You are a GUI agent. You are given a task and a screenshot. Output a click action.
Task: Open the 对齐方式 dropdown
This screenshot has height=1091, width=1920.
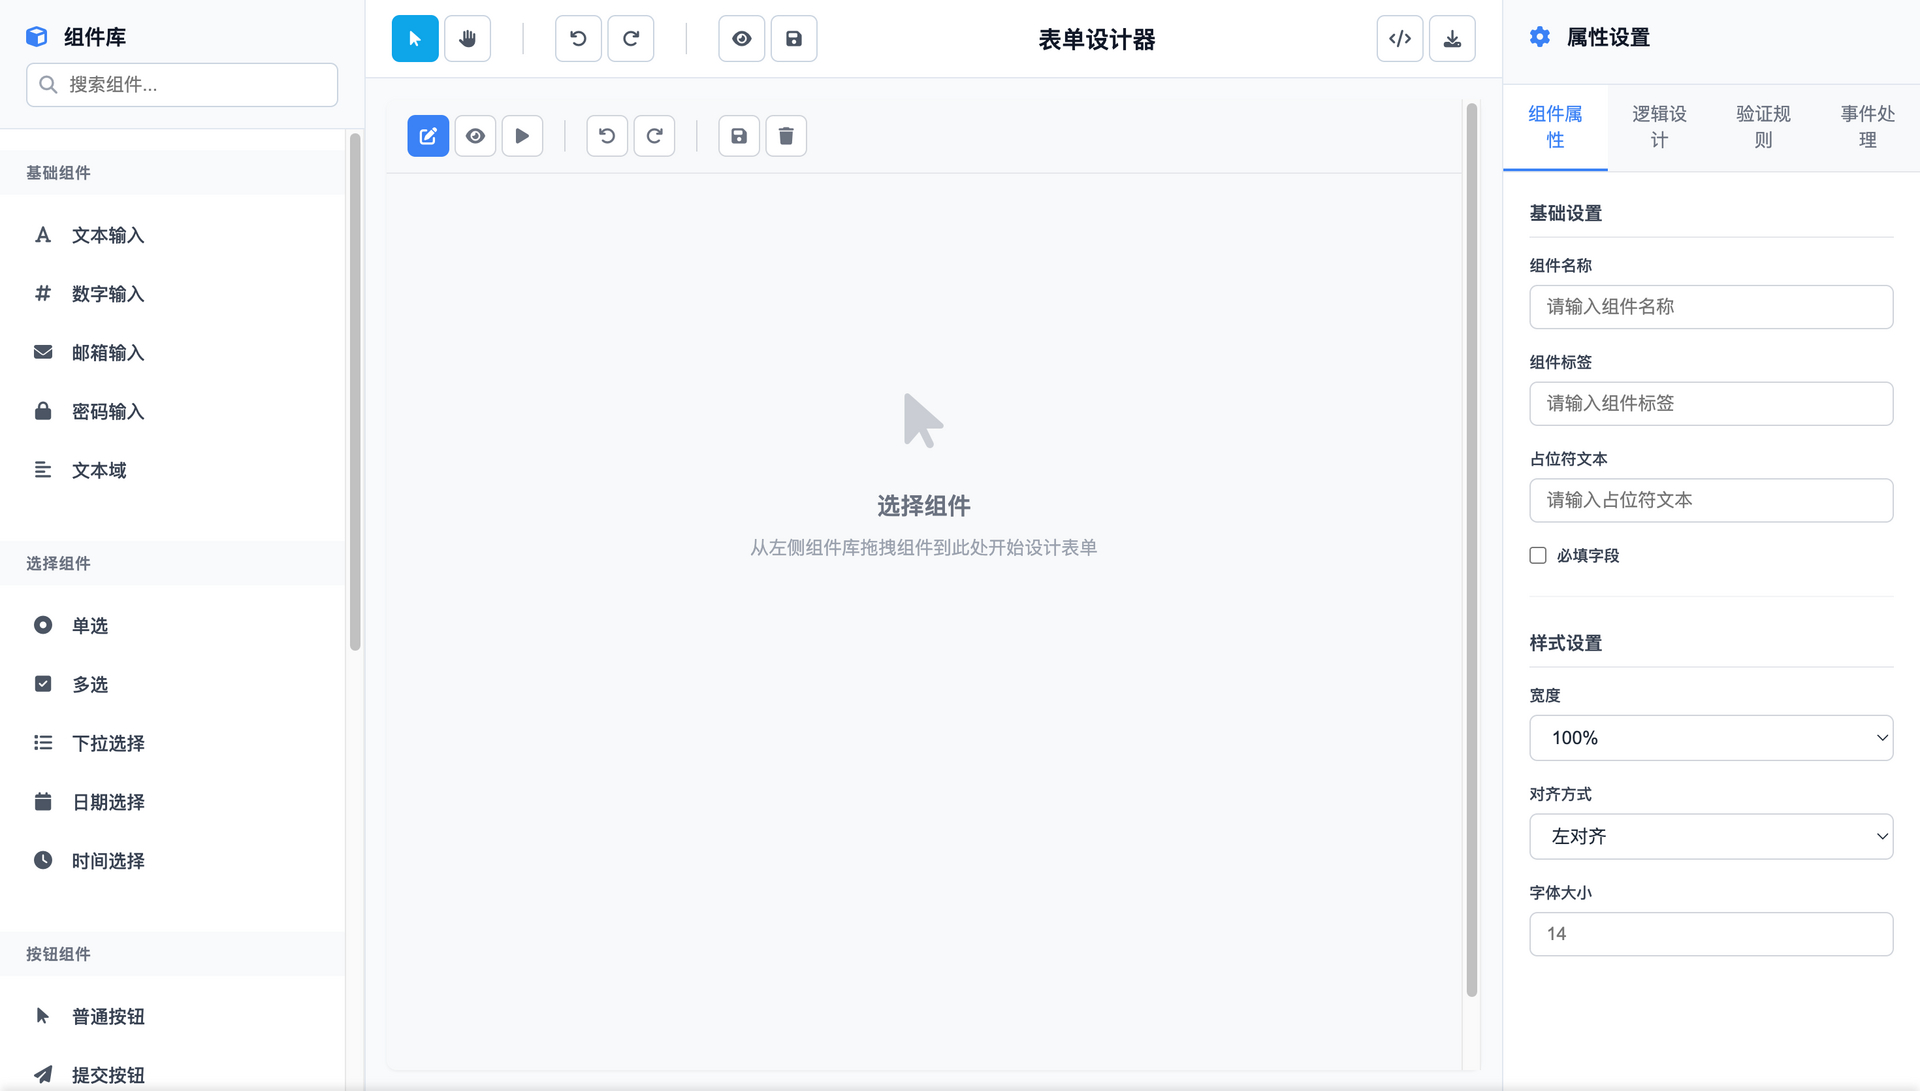1710,836
